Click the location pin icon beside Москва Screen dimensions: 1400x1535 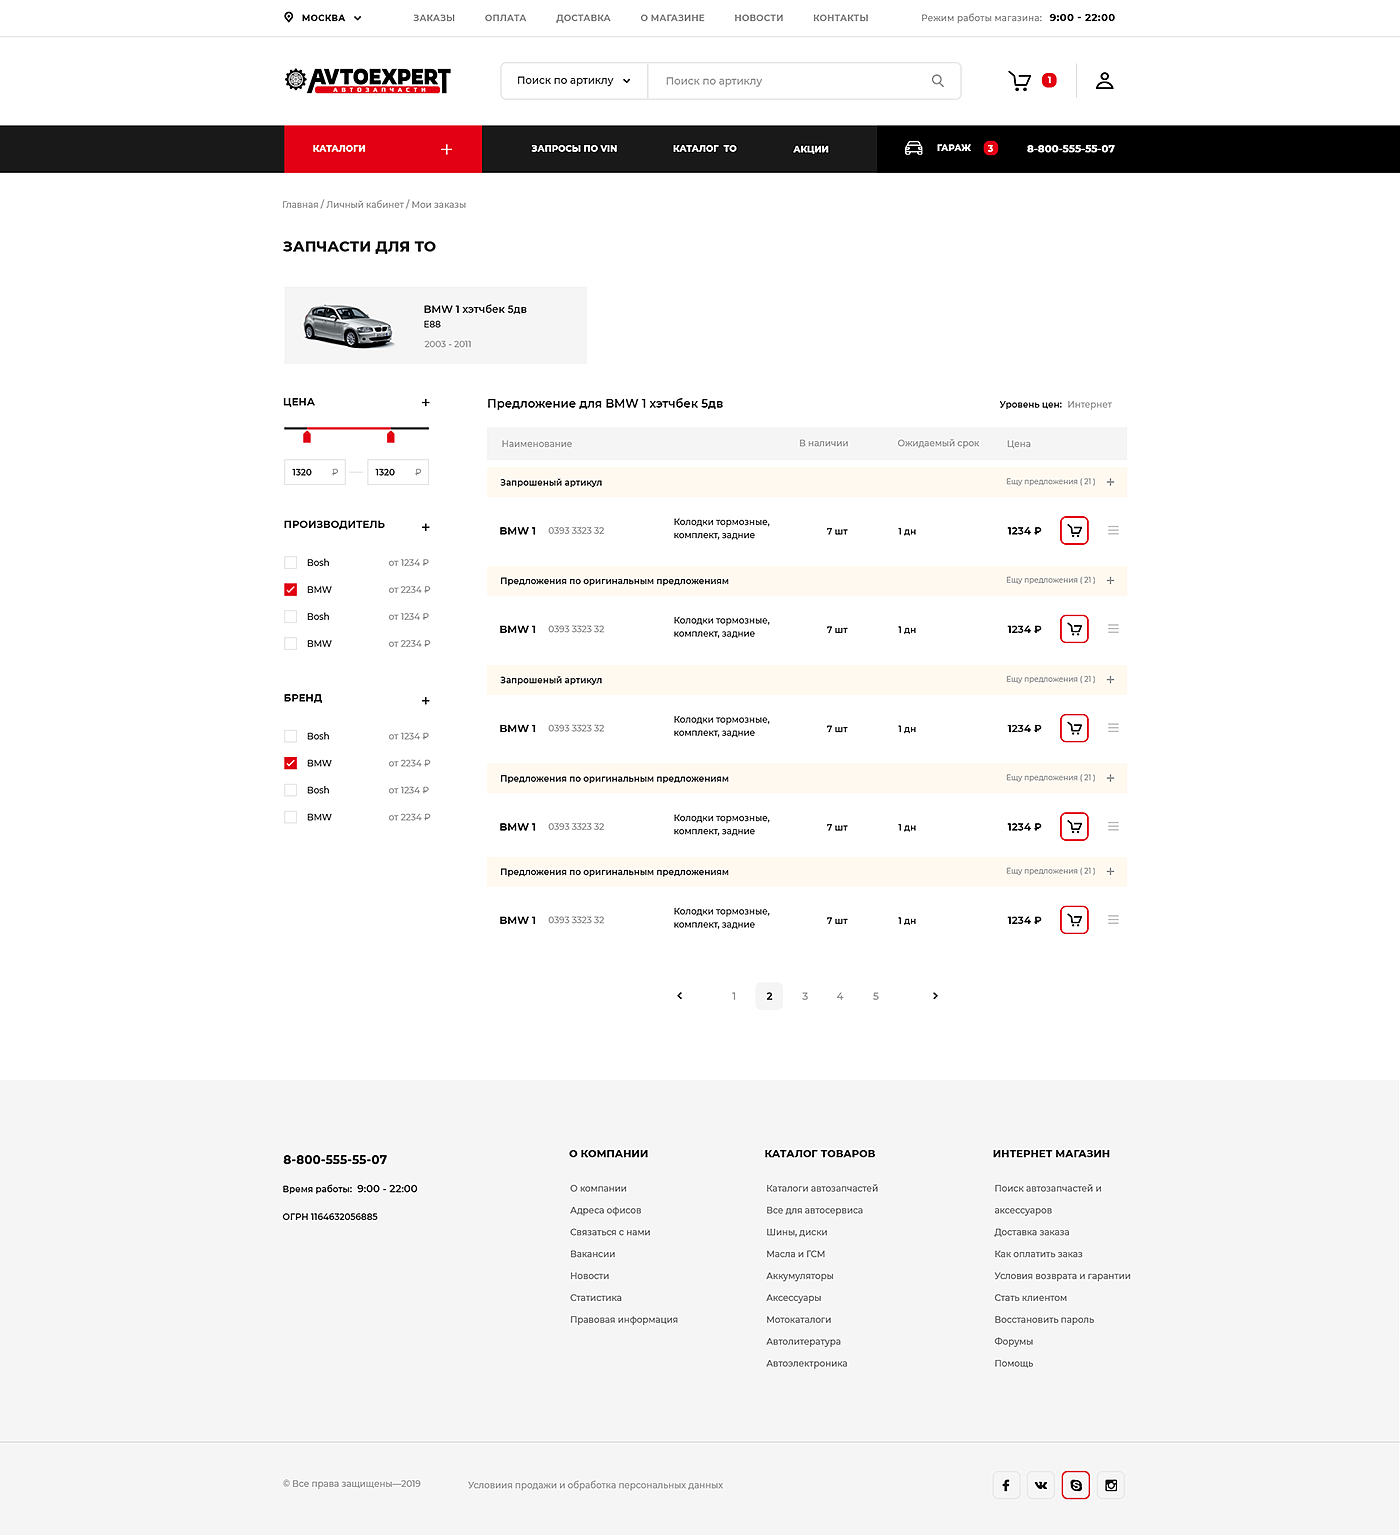click(288, 17)
